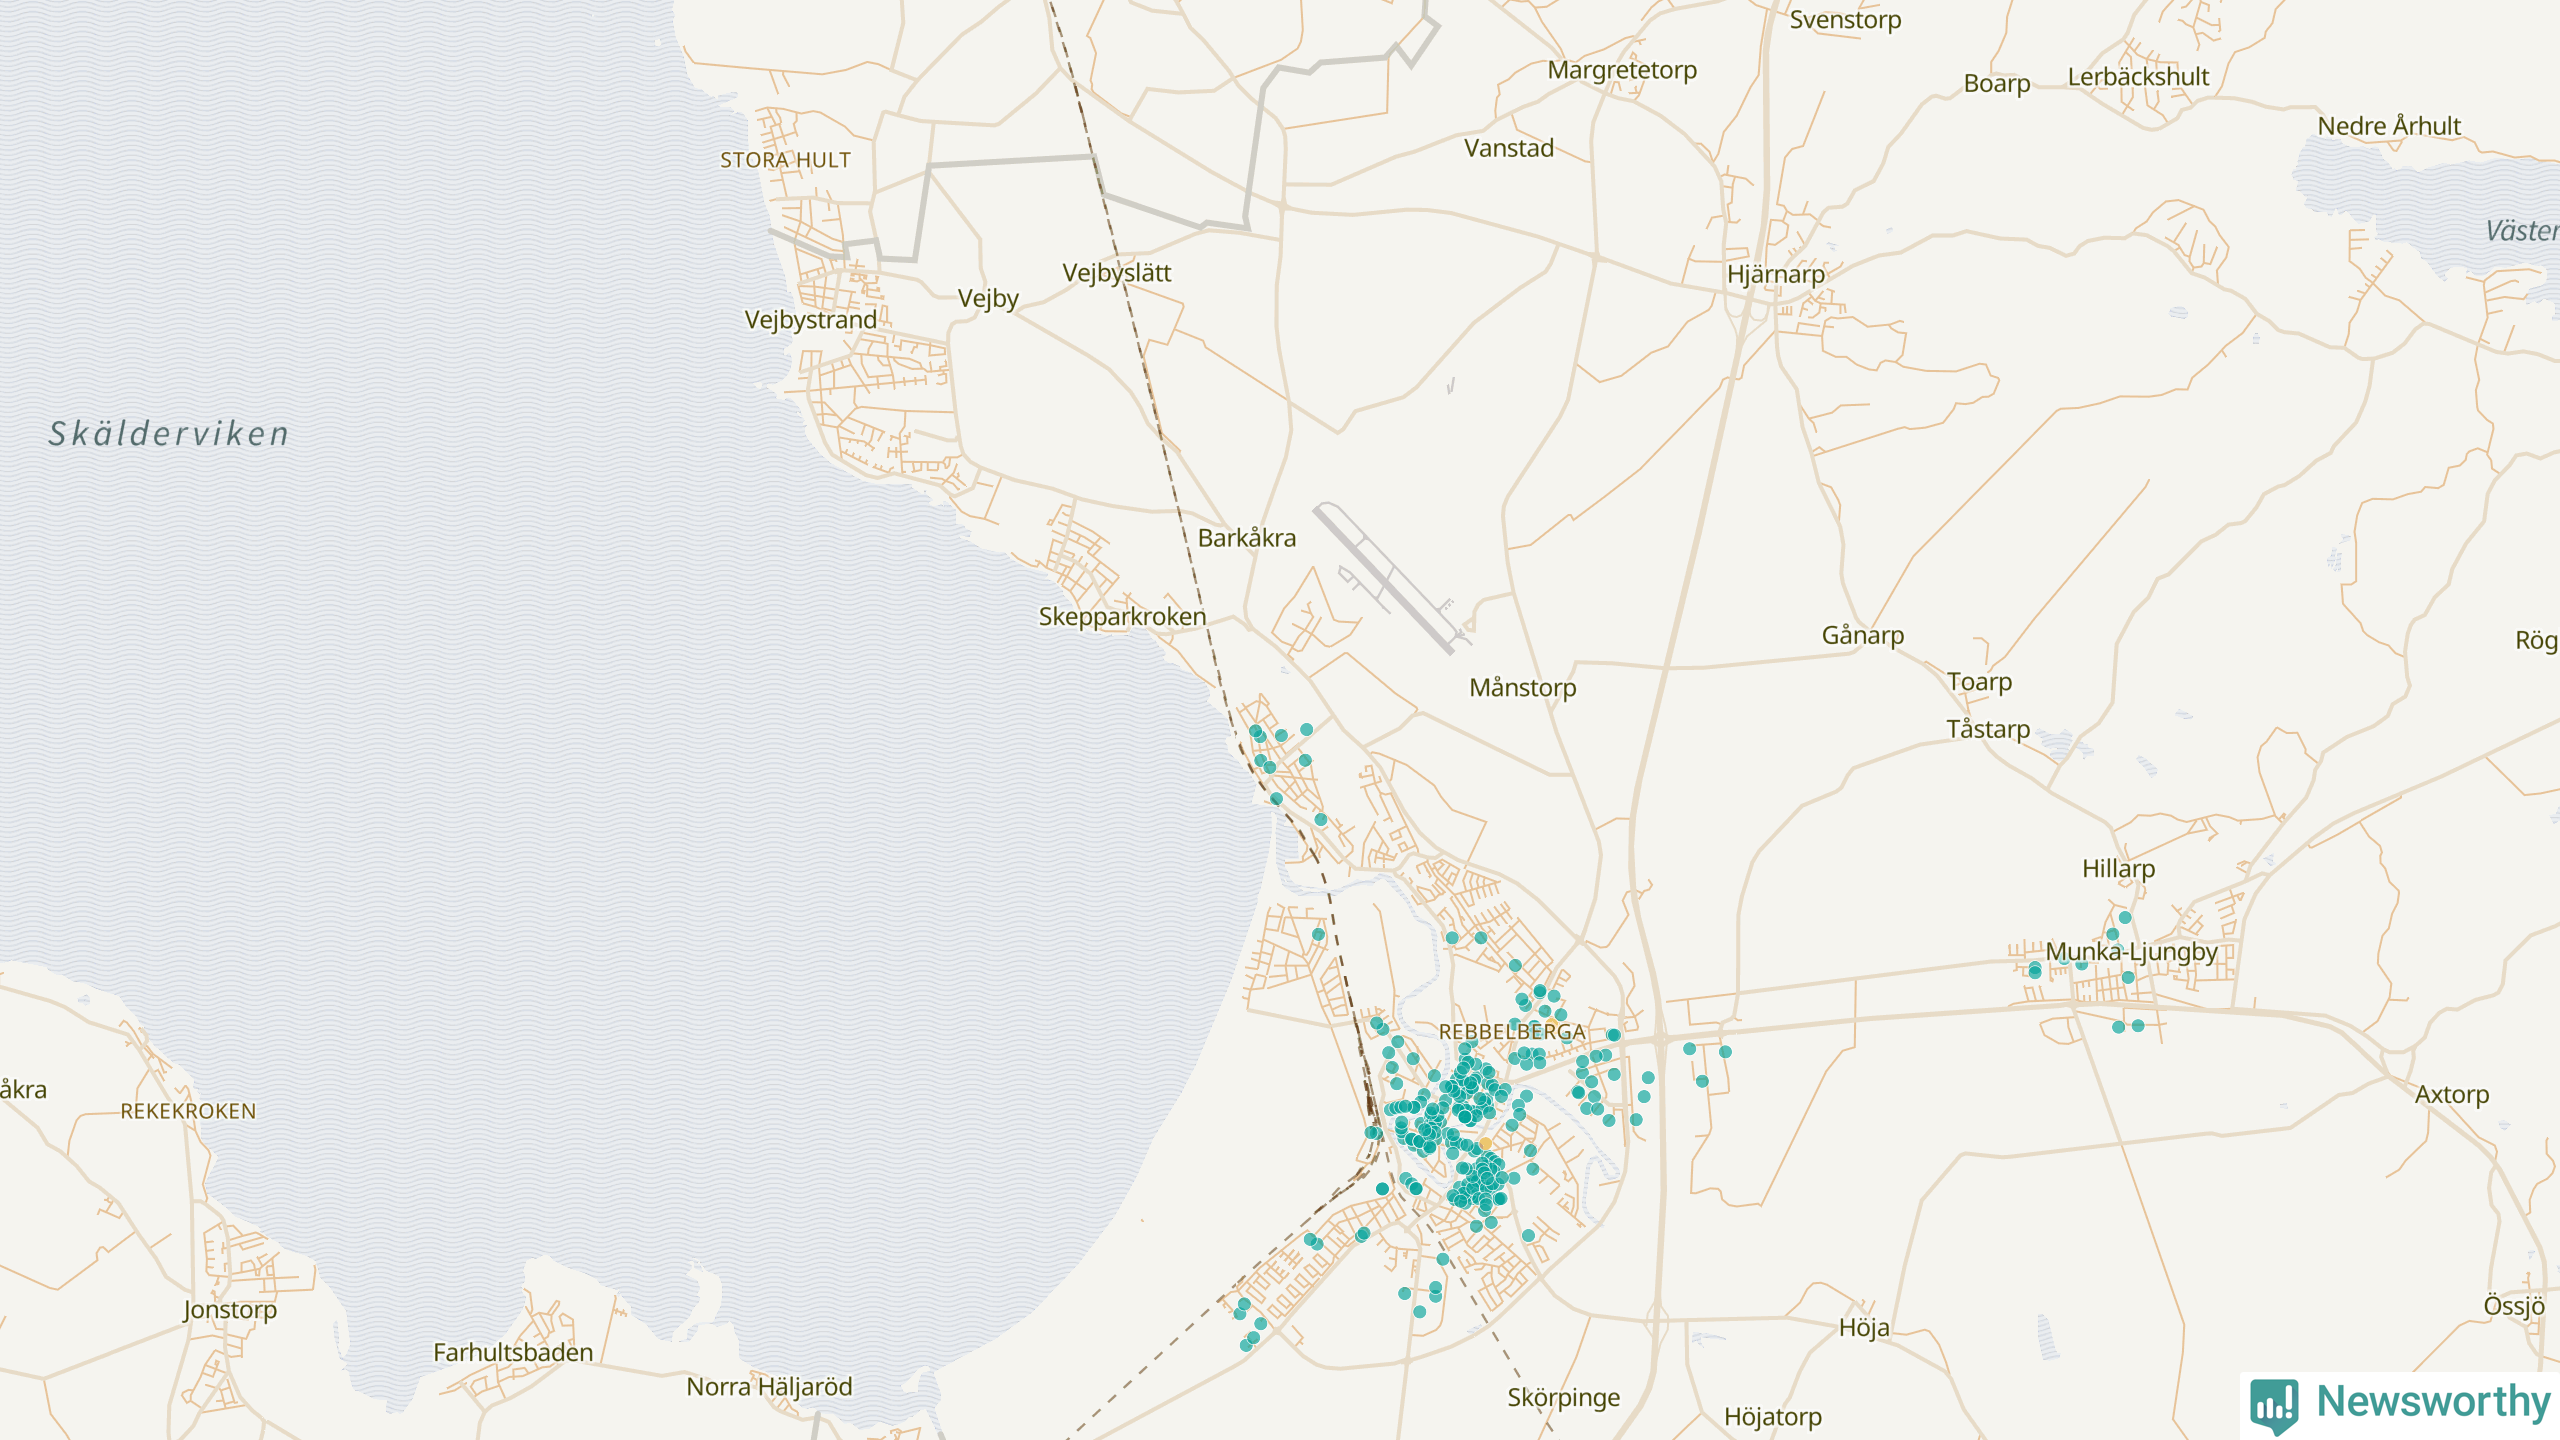Click the Axtorp place label

coord(2452,1095)
